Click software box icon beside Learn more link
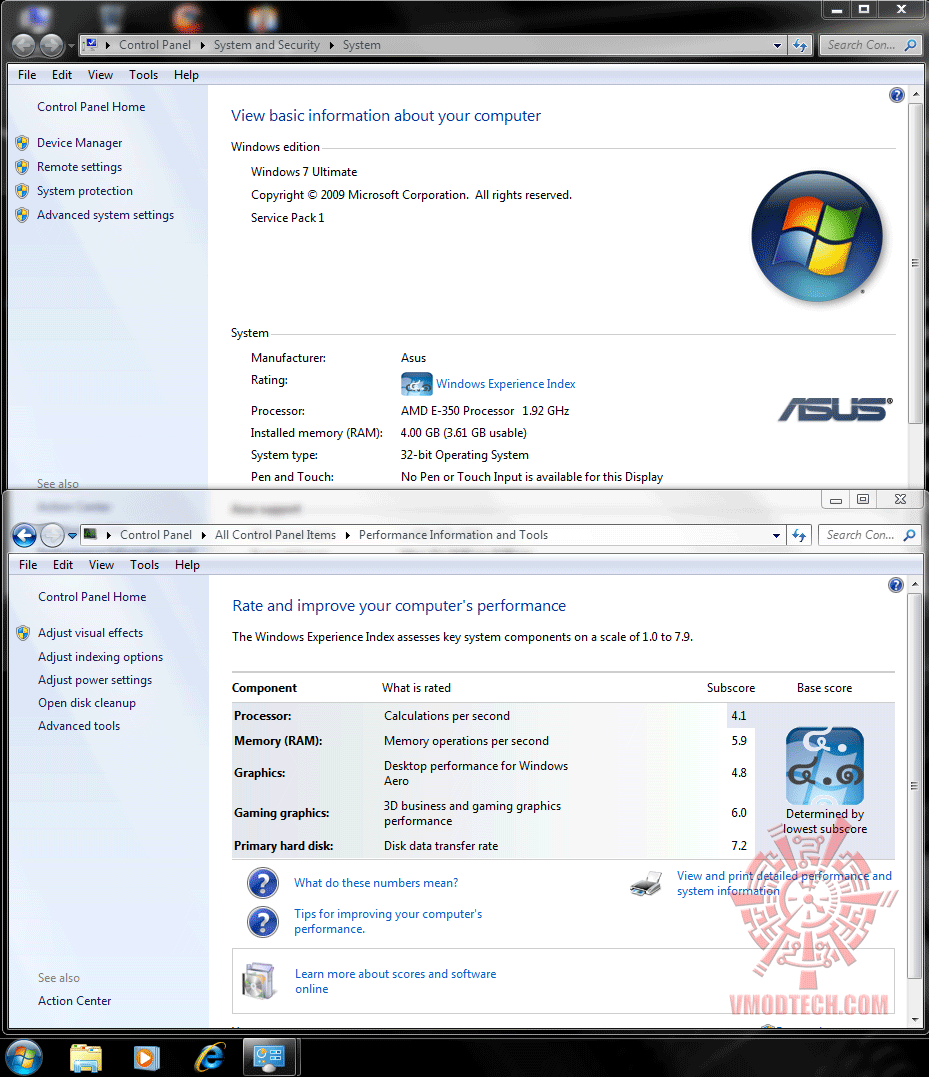 point(259,981)
